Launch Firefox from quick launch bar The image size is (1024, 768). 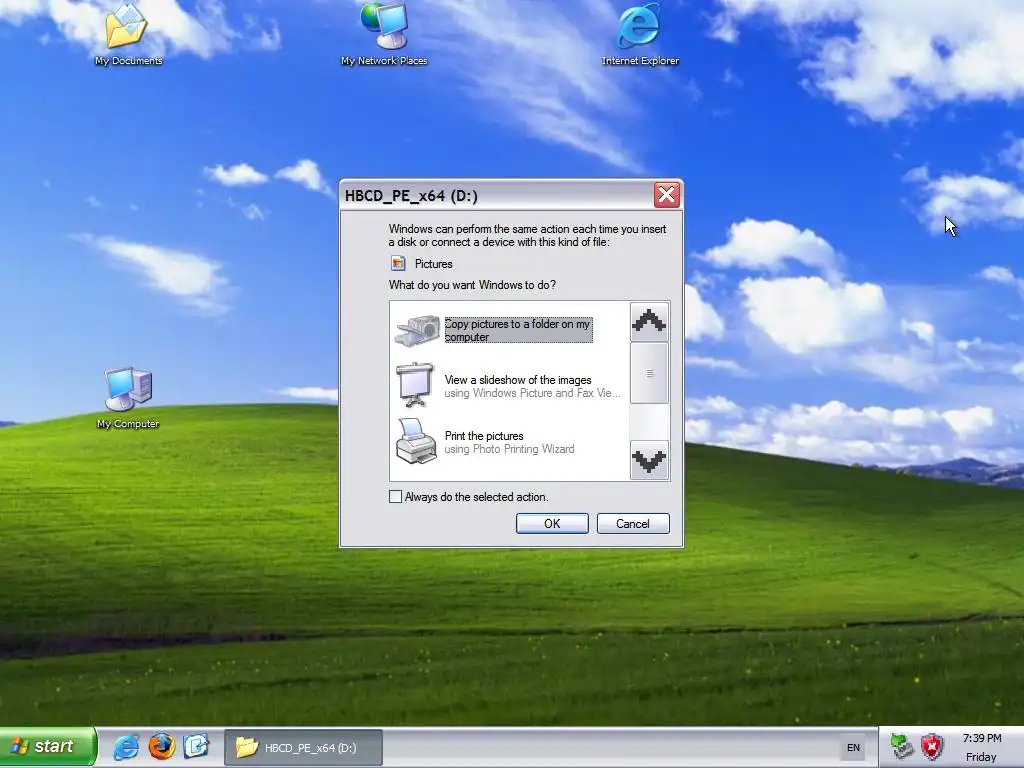click(x=161, y=746)
